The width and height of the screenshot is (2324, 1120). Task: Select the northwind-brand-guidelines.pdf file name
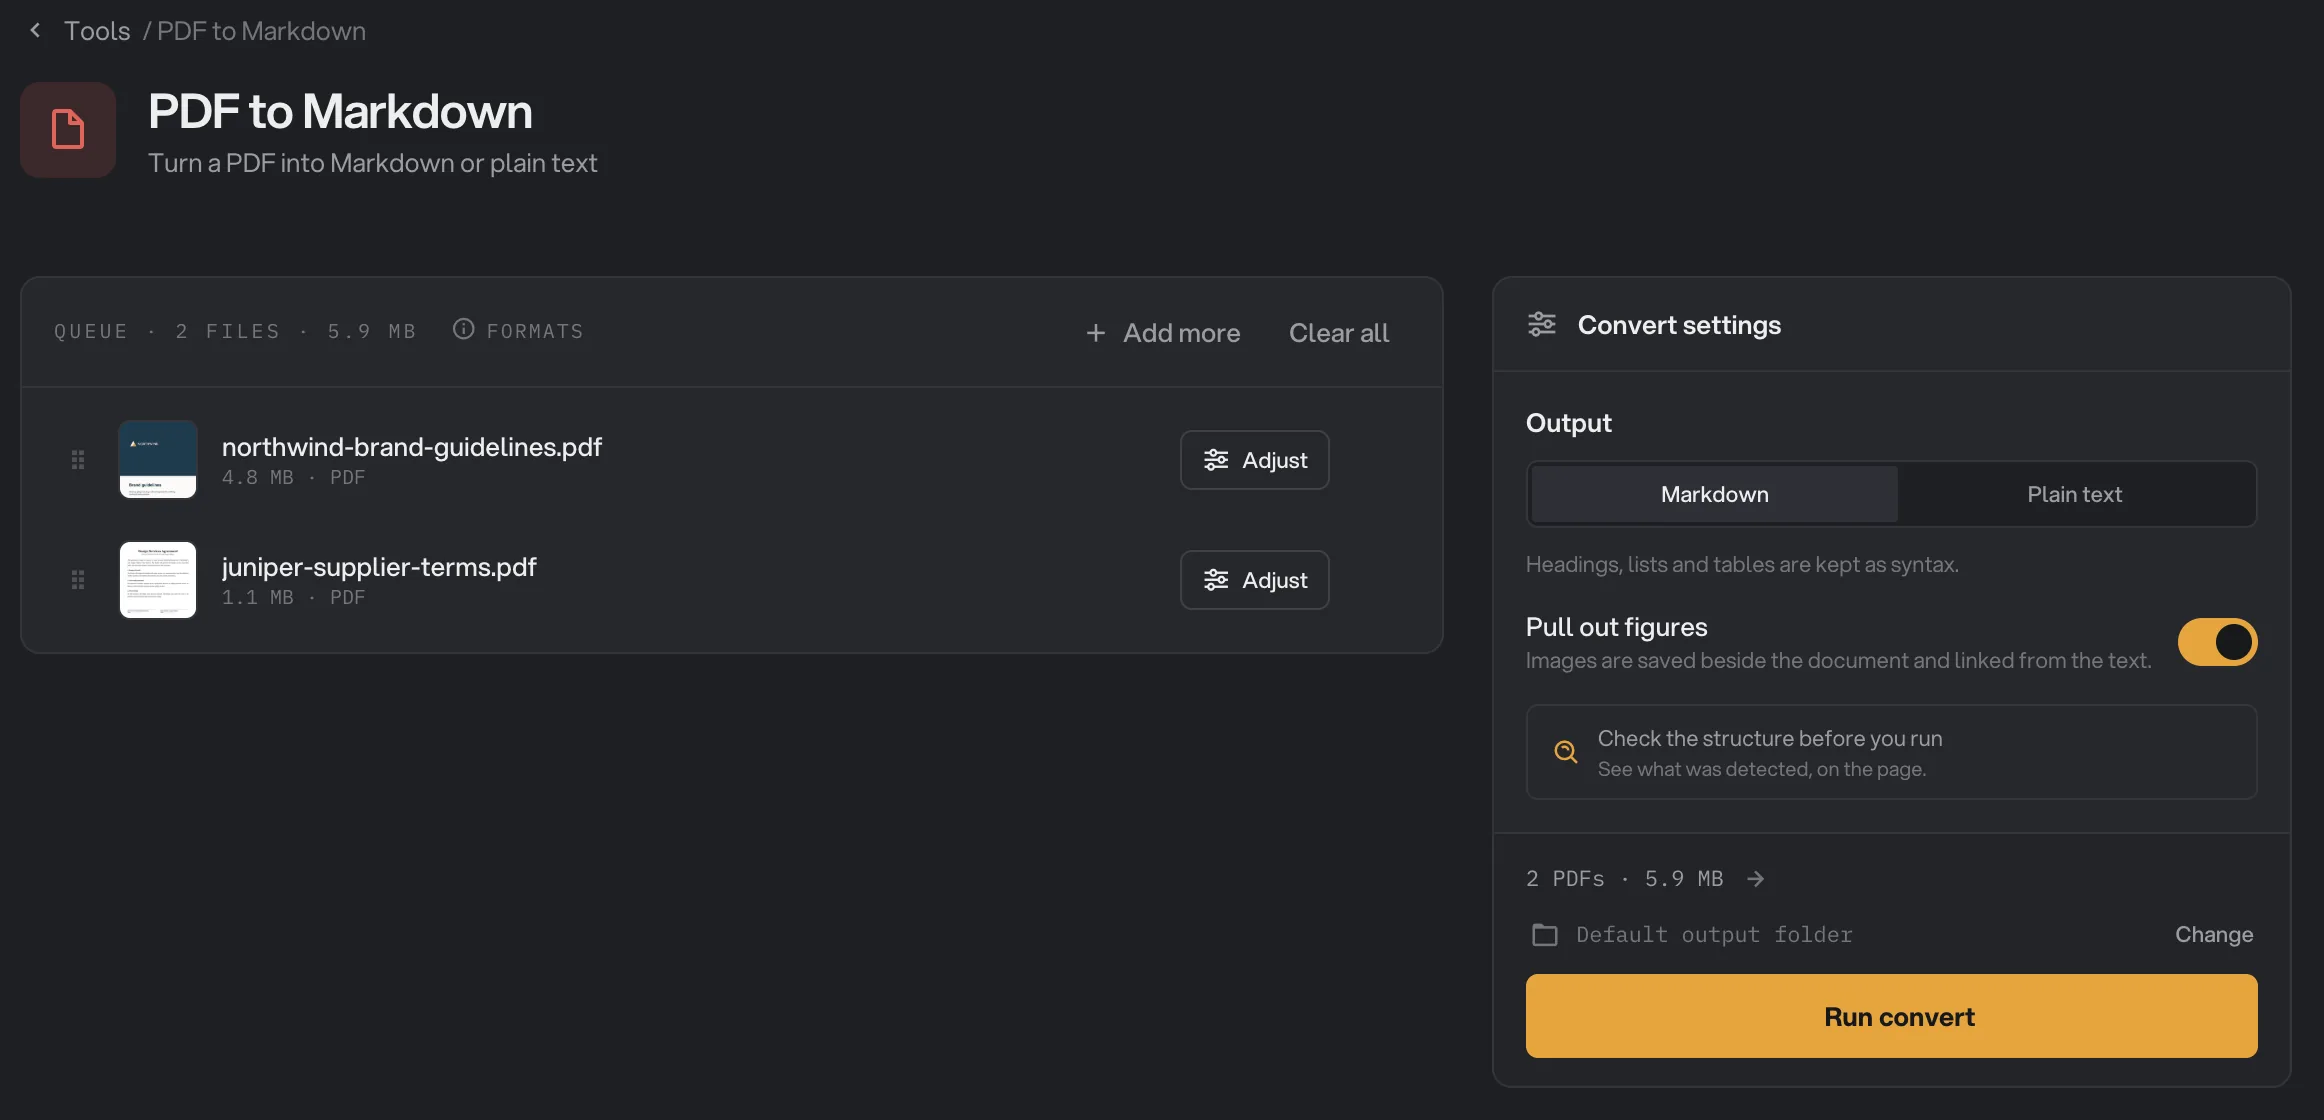tap(412, 447)
